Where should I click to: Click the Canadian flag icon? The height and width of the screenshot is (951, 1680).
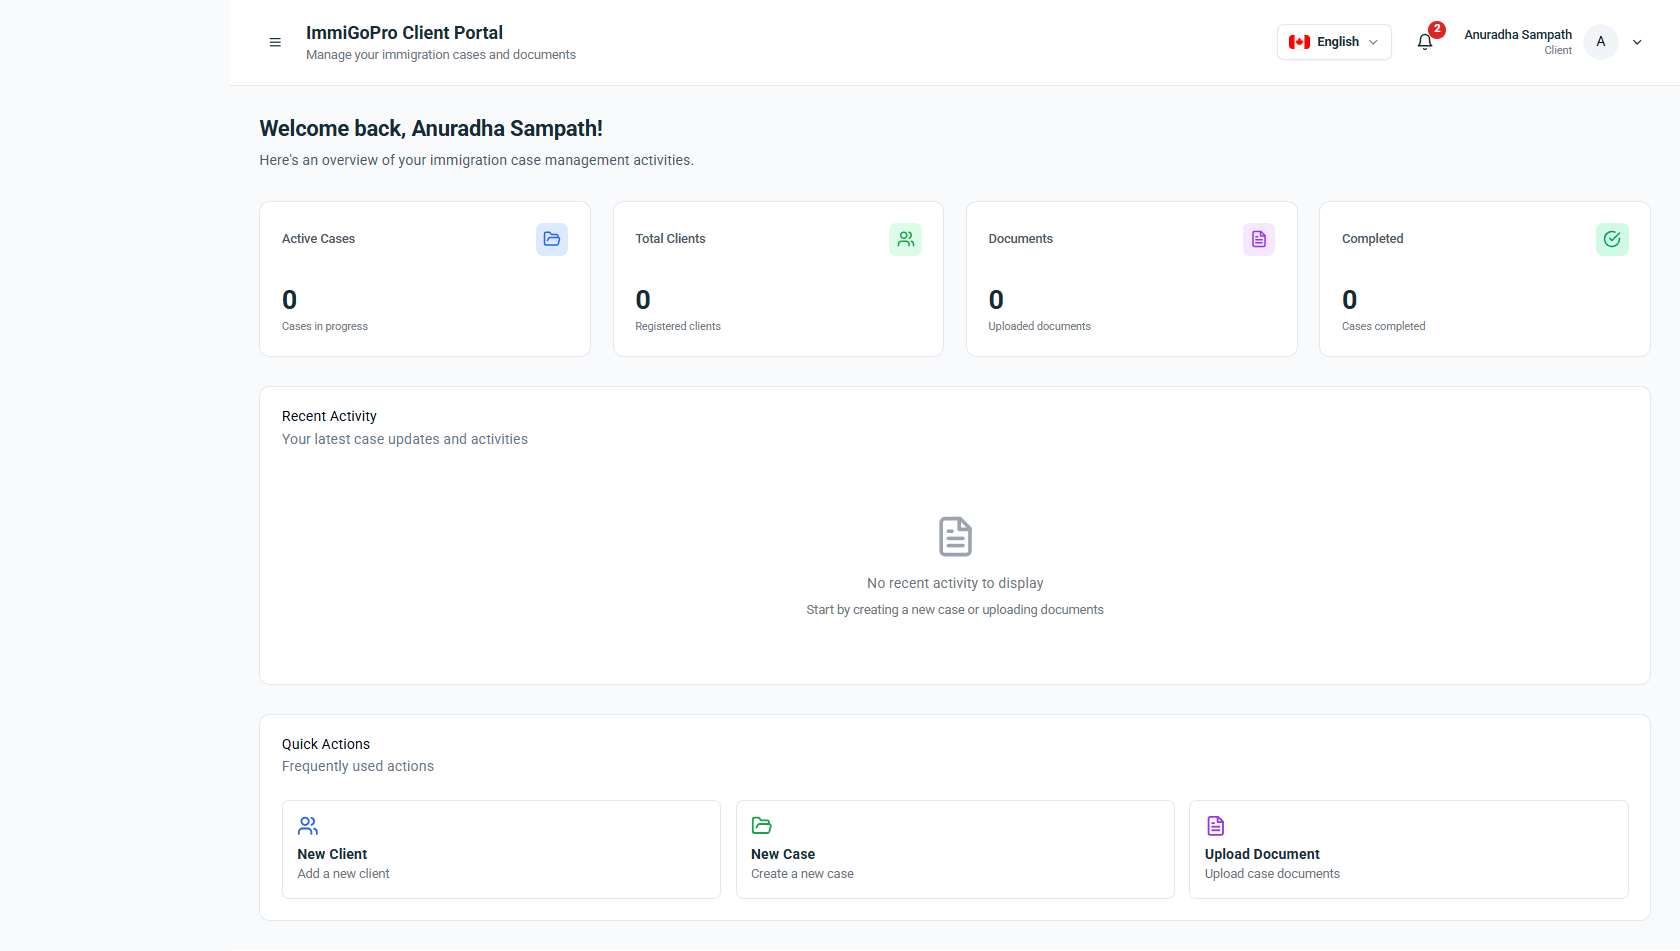(1299, 42)
